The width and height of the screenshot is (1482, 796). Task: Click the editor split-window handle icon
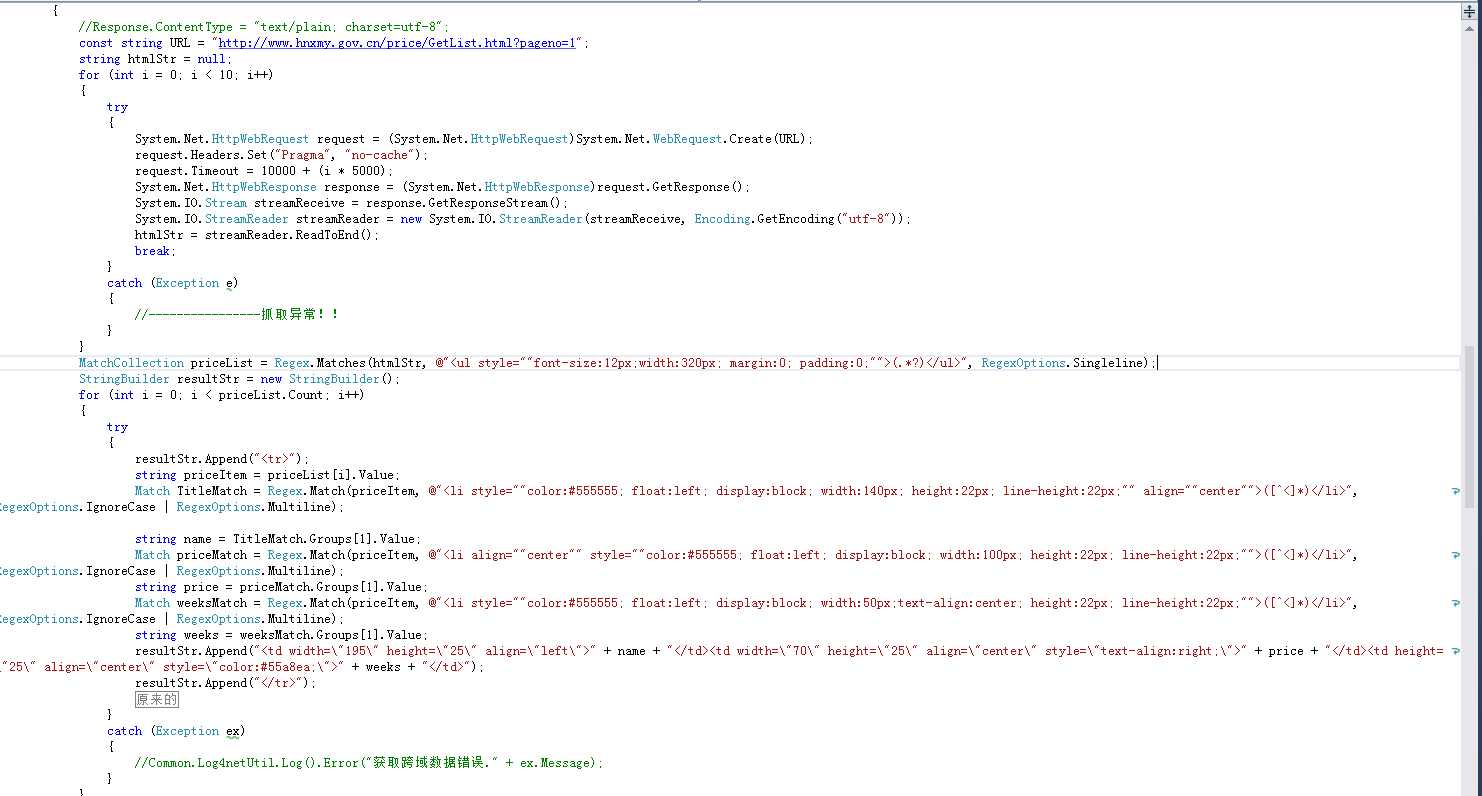1469,10
